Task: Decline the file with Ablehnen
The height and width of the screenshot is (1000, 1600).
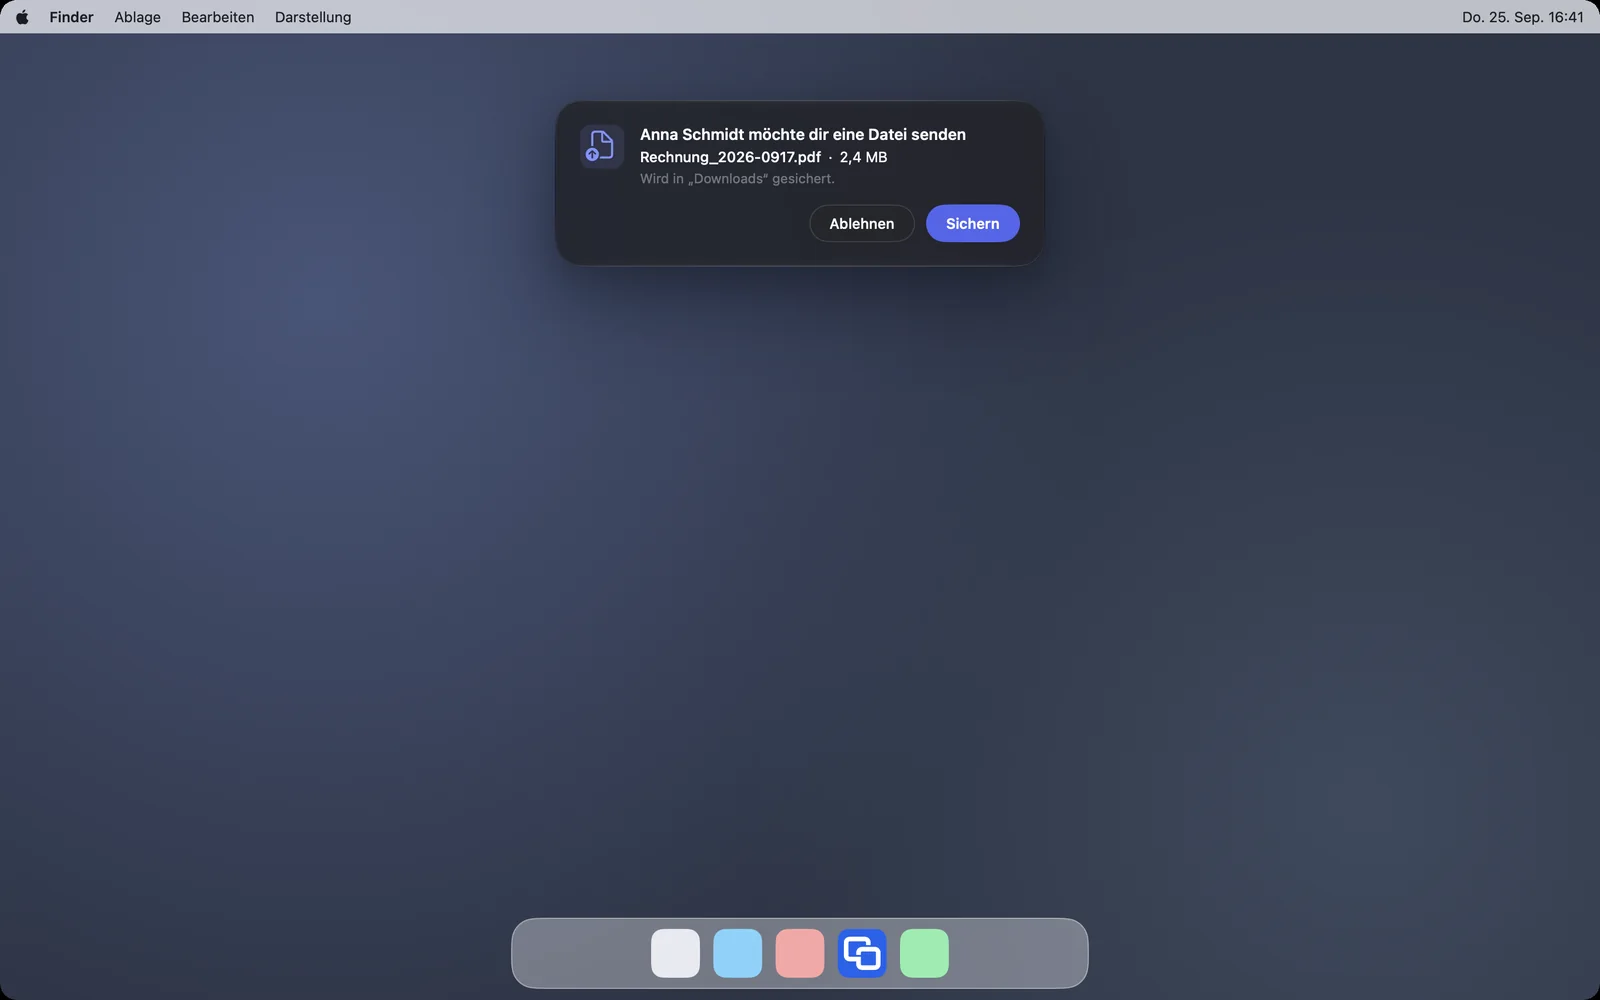Action: 862,223
